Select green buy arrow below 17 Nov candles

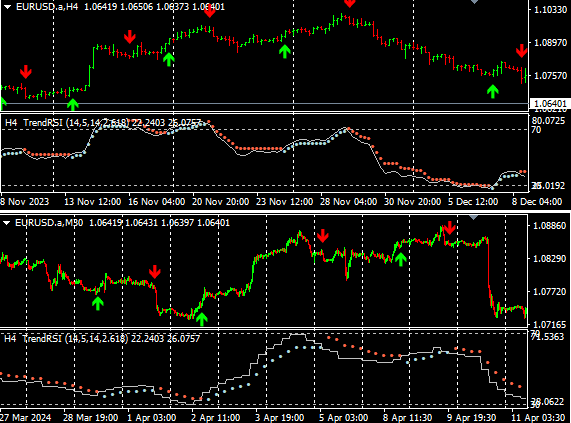pyautogui.click(x=168, y=59)
